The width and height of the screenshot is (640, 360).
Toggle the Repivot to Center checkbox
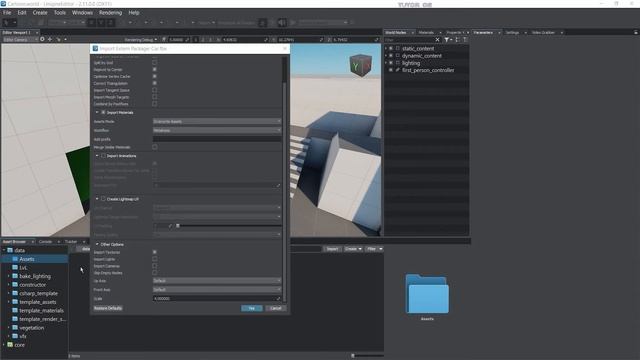pyautogui.click(x=155, y=69)
